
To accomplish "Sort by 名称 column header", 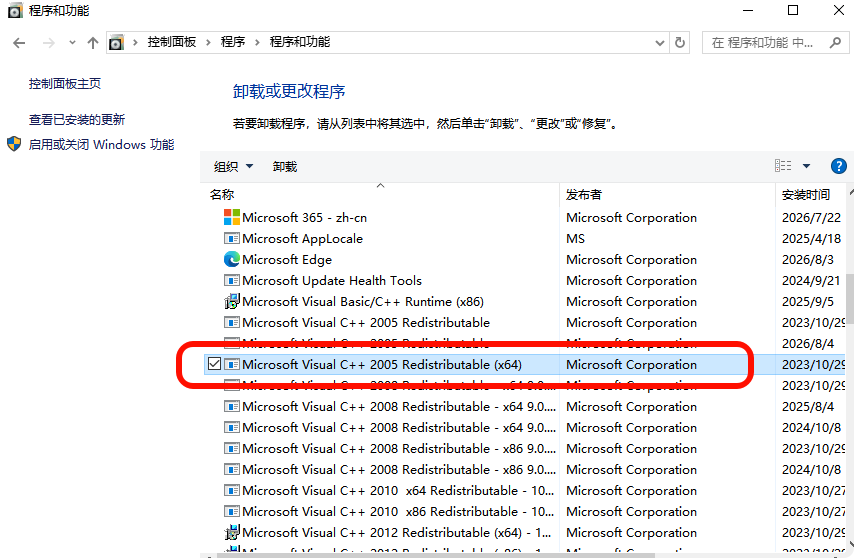I will (222, 194).
